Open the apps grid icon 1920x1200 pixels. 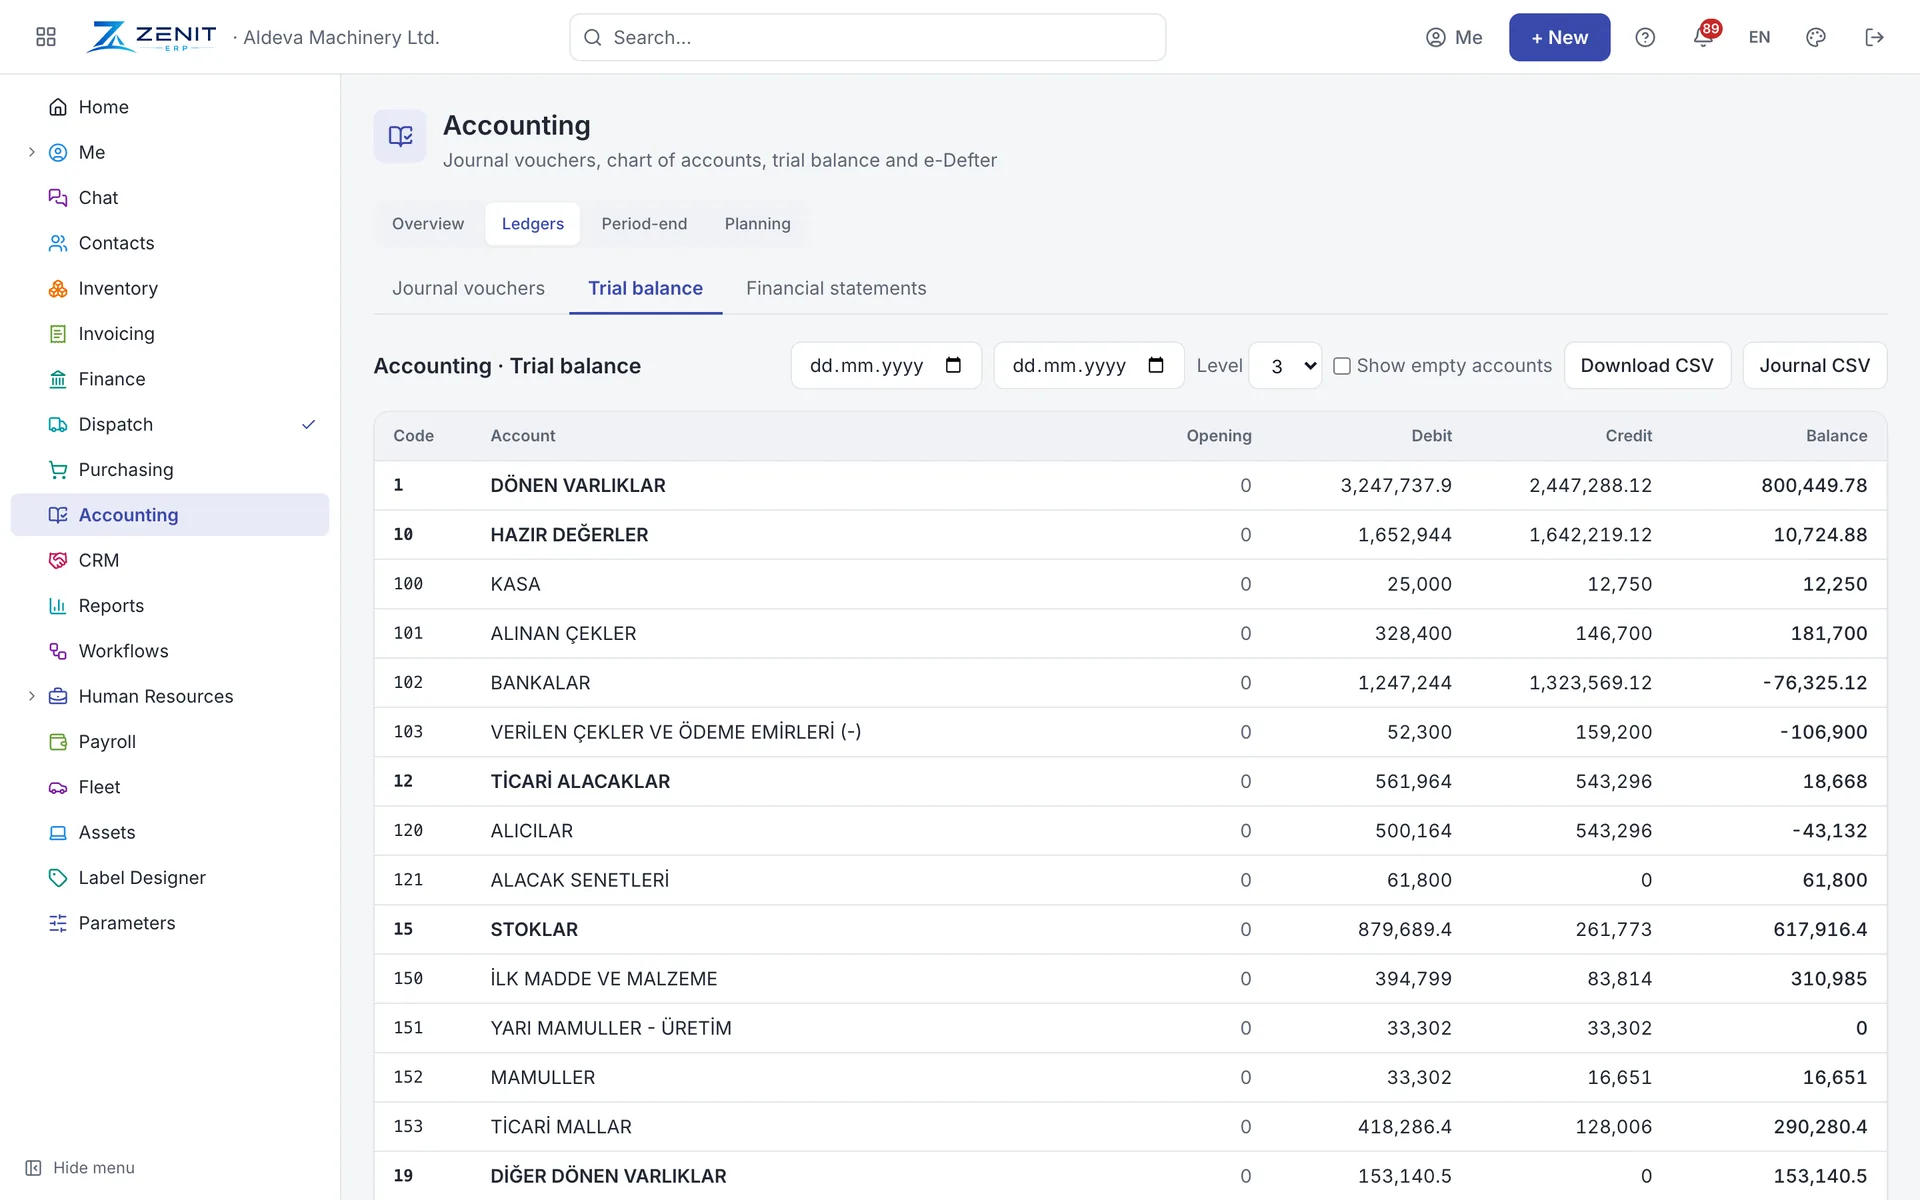point(46,37)
